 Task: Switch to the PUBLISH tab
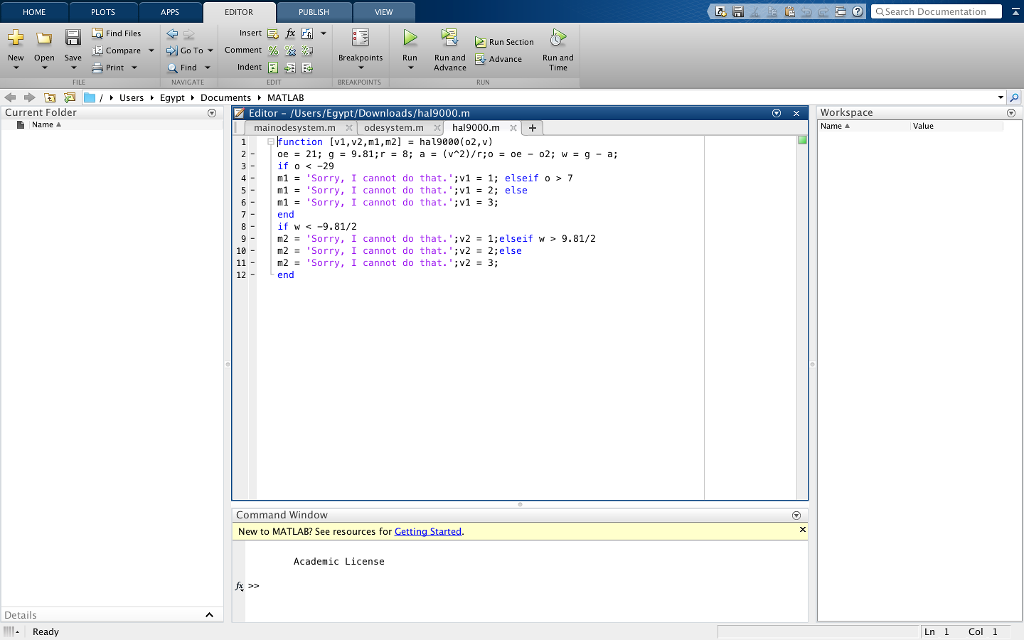click(313, 12)
